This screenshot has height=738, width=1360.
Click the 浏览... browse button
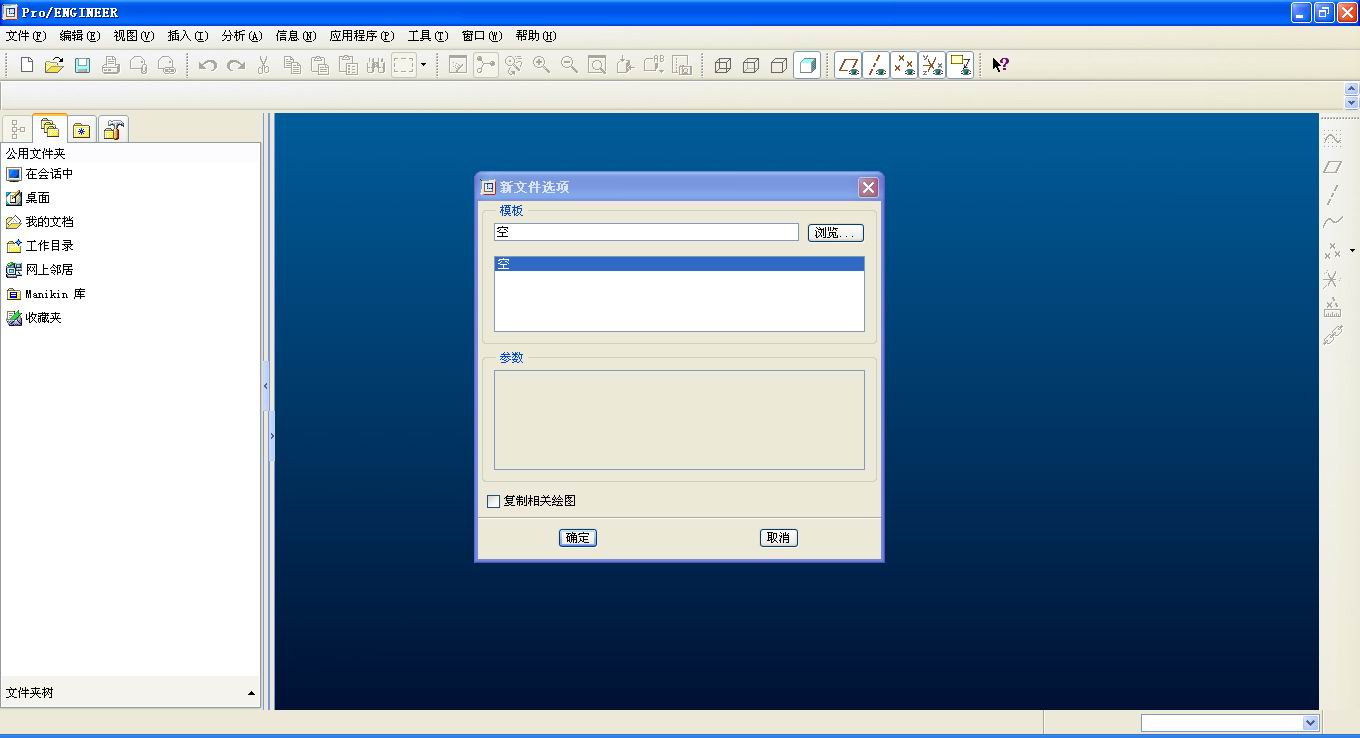(836, 233)
